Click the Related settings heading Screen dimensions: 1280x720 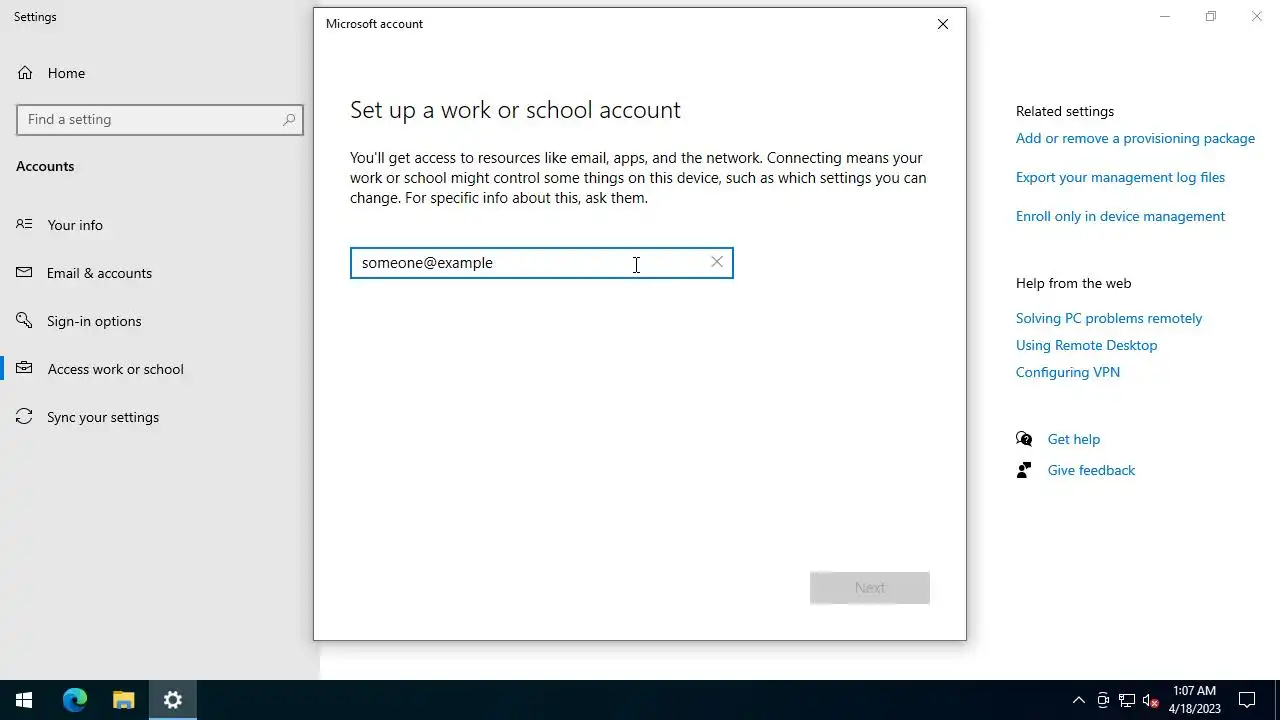tap(1065, 111)
